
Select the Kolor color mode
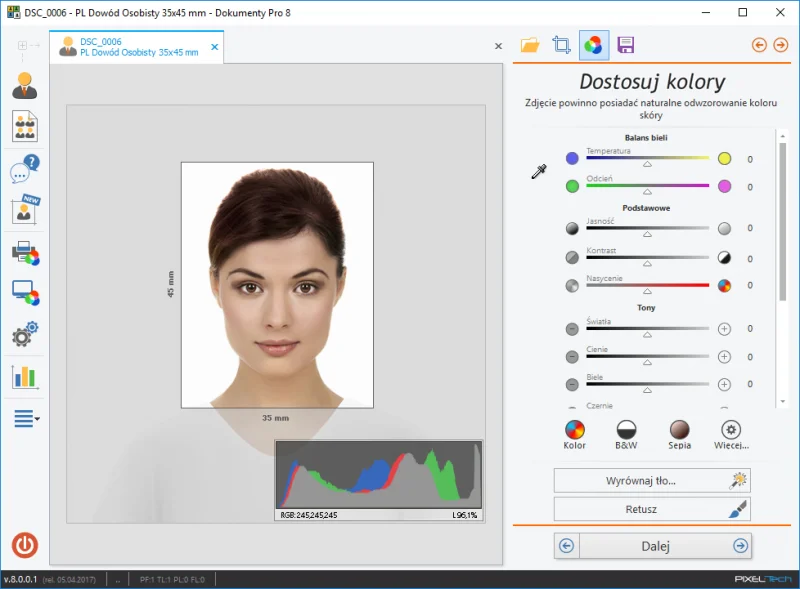(x=575, y=434)
